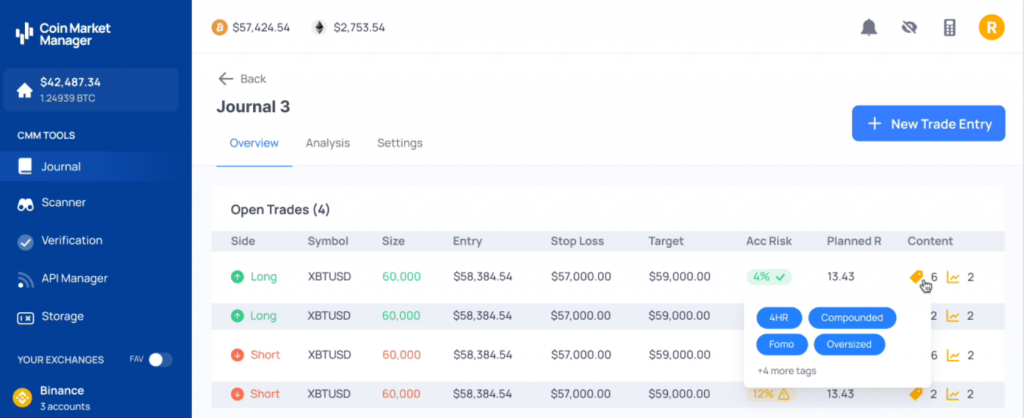Click the home icon beside account balance
Screen dimensions: 1024x418
25,90
